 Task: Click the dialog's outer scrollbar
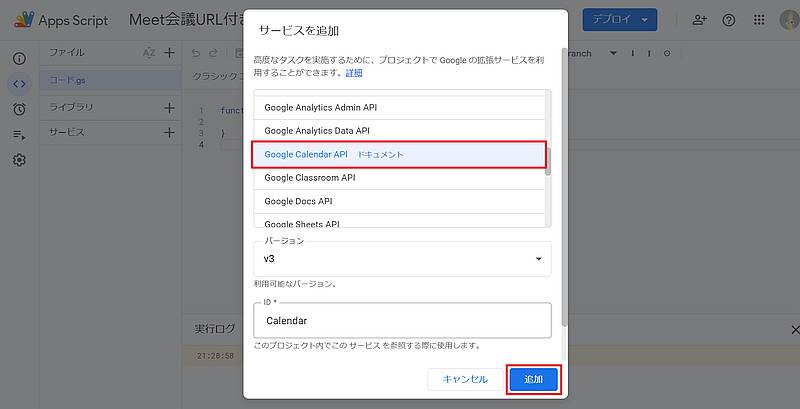tap(564, 186)
